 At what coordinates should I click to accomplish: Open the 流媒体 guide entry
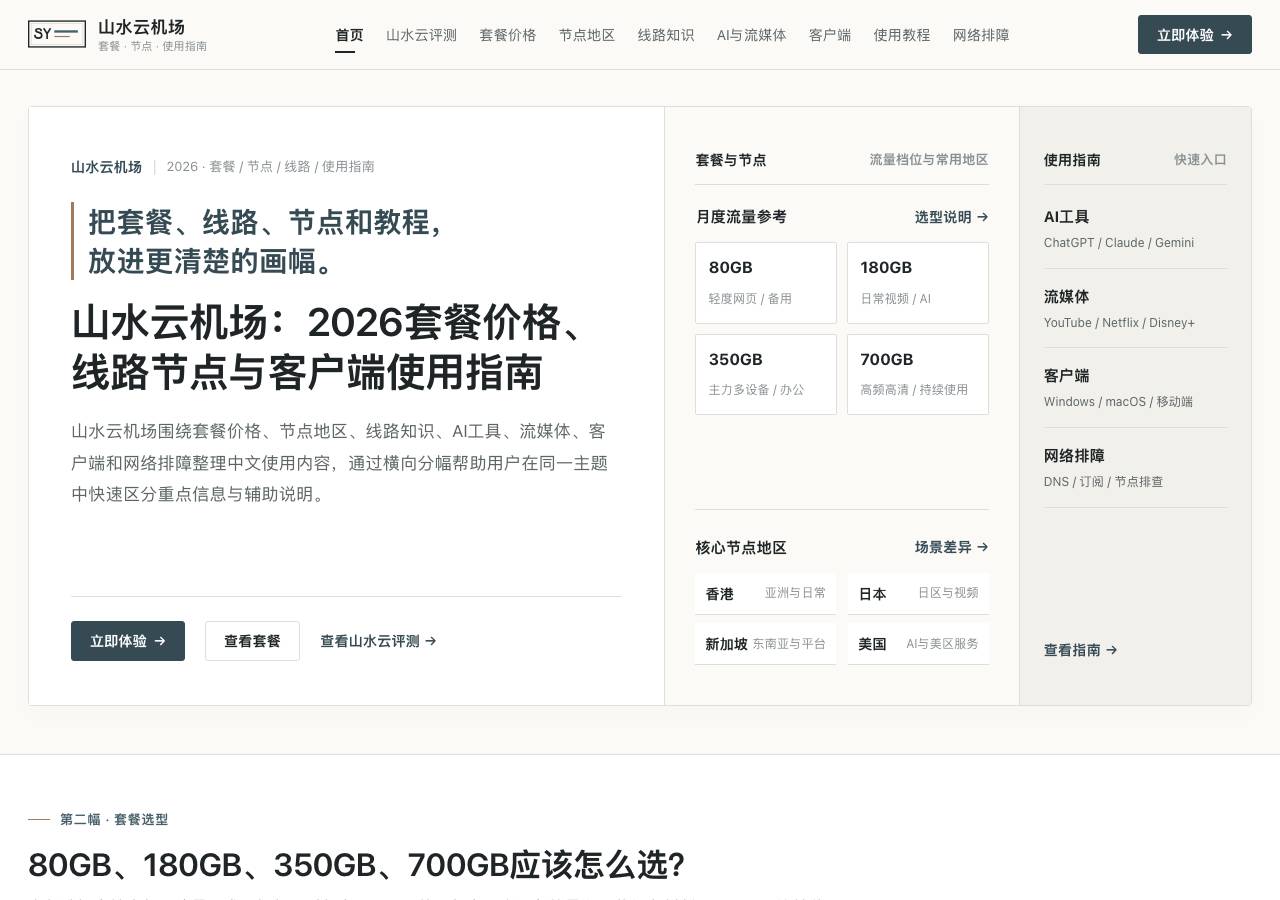(1135, 309)
